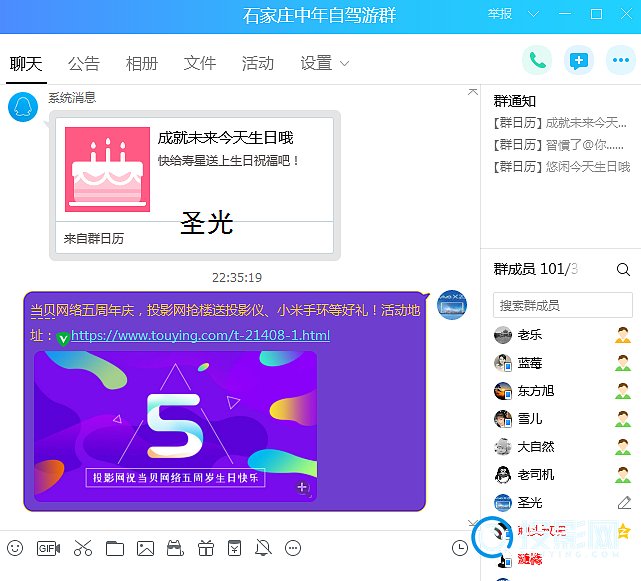Select member 老司机
This screenshot has height=581, width=641.
536,475
